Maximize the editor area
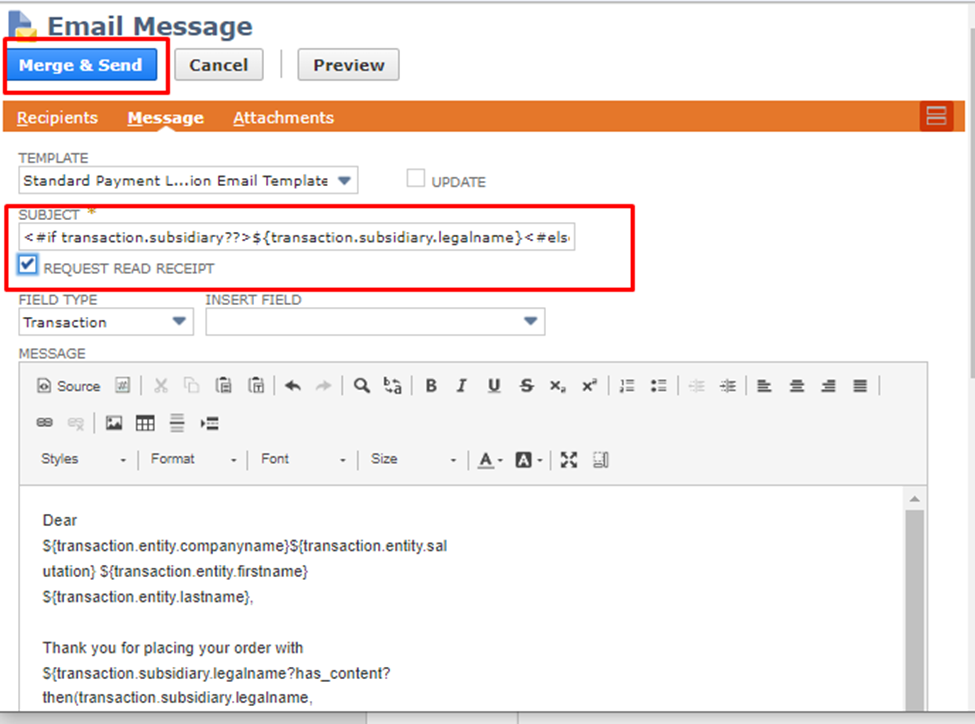 568,460
